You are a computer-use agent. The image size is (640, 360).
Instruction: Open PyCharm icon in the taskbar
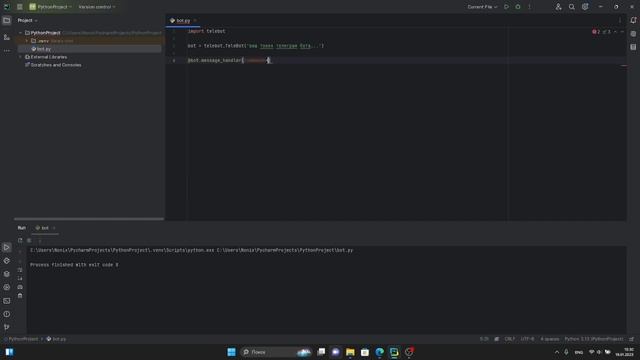(x=394, y=352)
